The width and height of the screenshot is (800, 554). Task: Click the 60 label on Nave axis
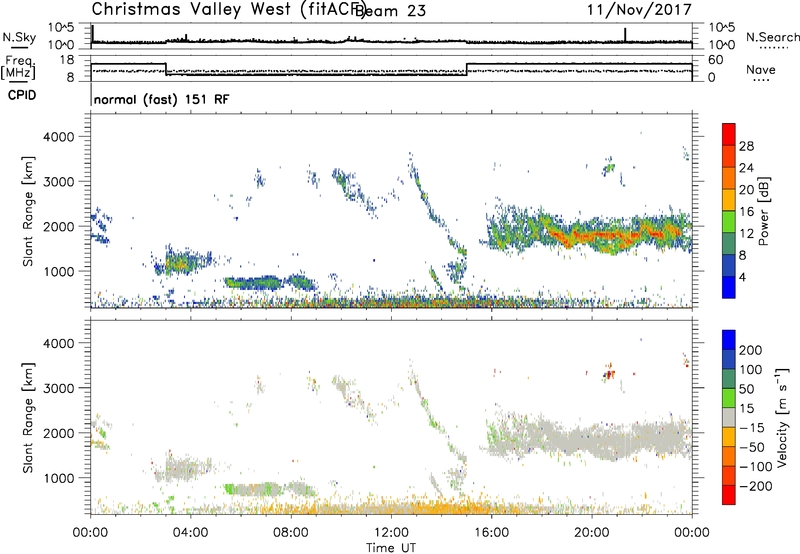716,60
